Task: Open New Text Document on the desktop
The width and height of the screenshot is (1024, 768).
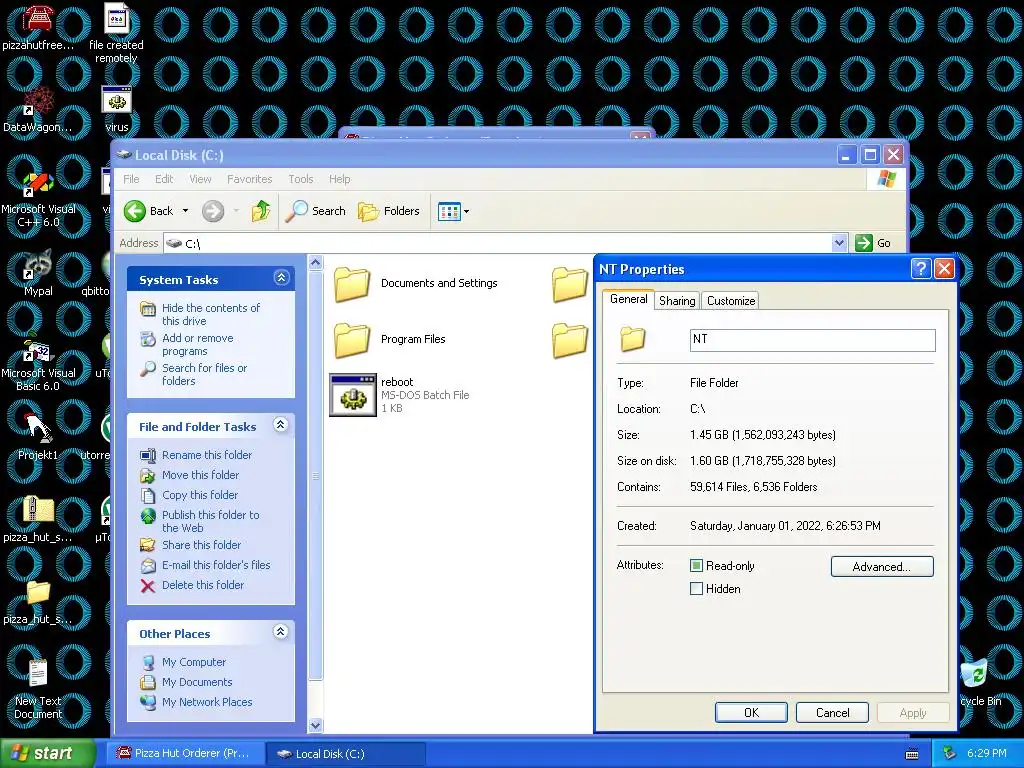Action: (38, 689)
